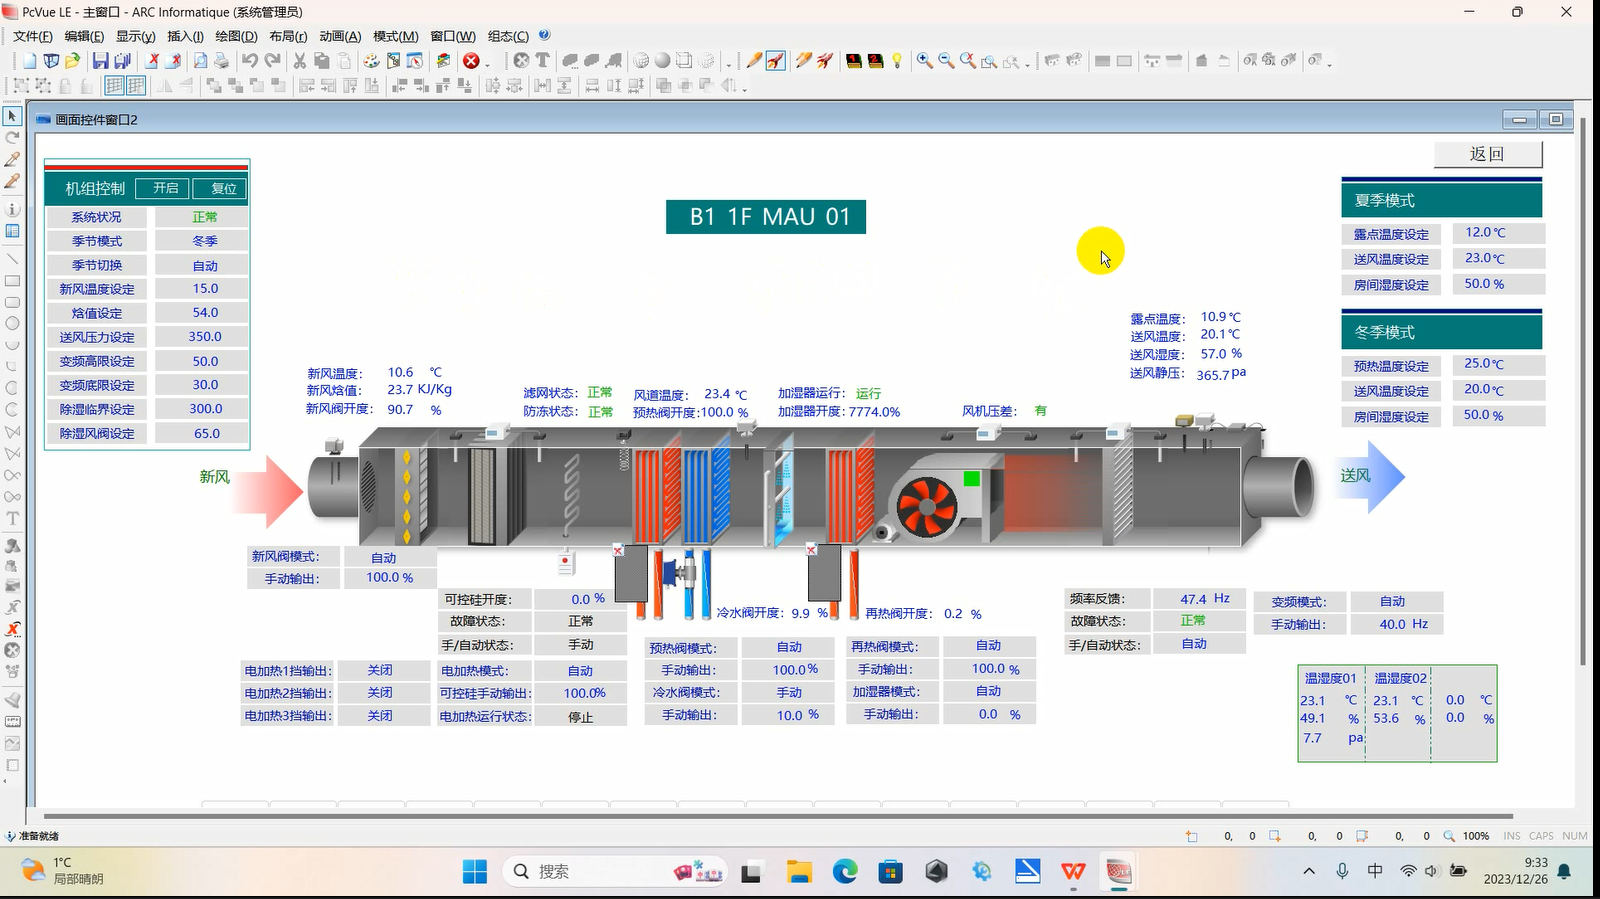Screen dimensions: 1600x899
Task: Expand dropdown arrow beside red X icon
Action: coord(488,64)
